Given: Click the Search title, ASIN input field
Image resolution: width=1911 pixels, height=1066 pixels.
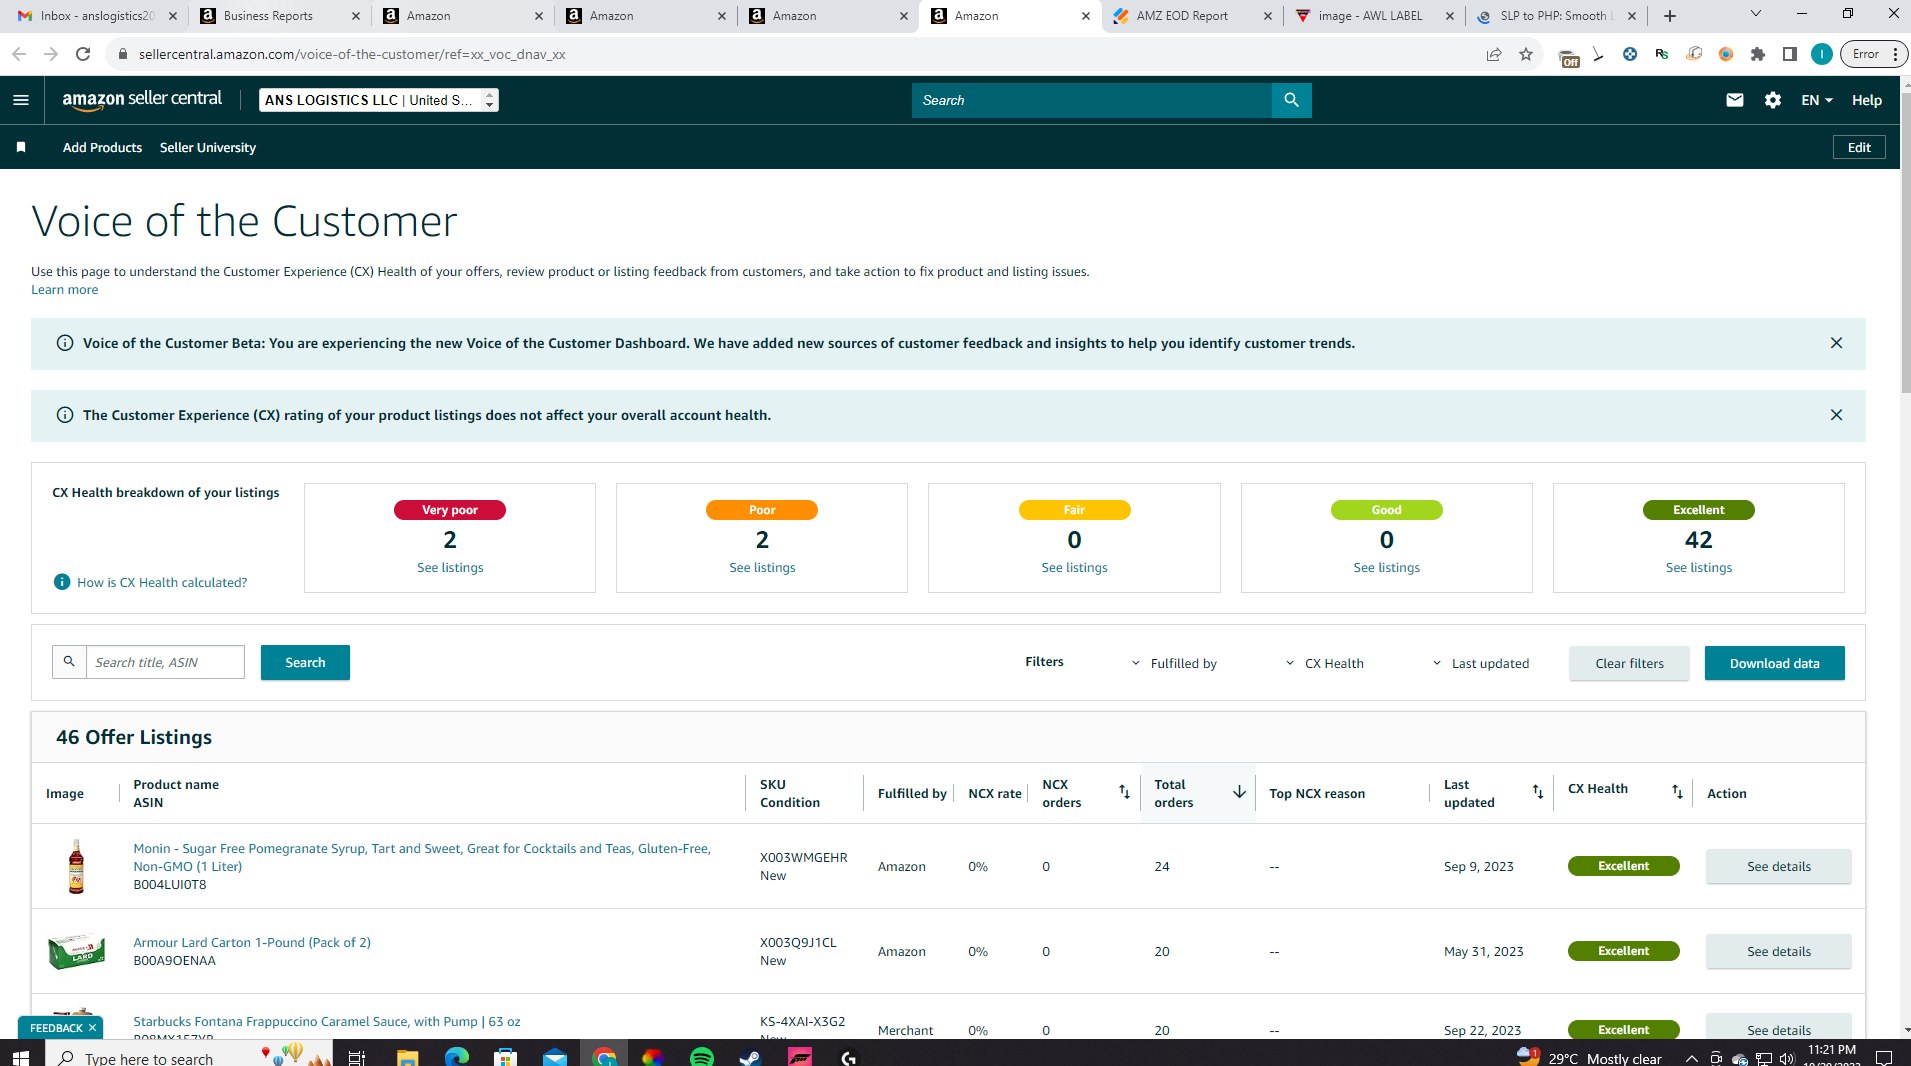Looking at the screenshot, I should (165, 662).
